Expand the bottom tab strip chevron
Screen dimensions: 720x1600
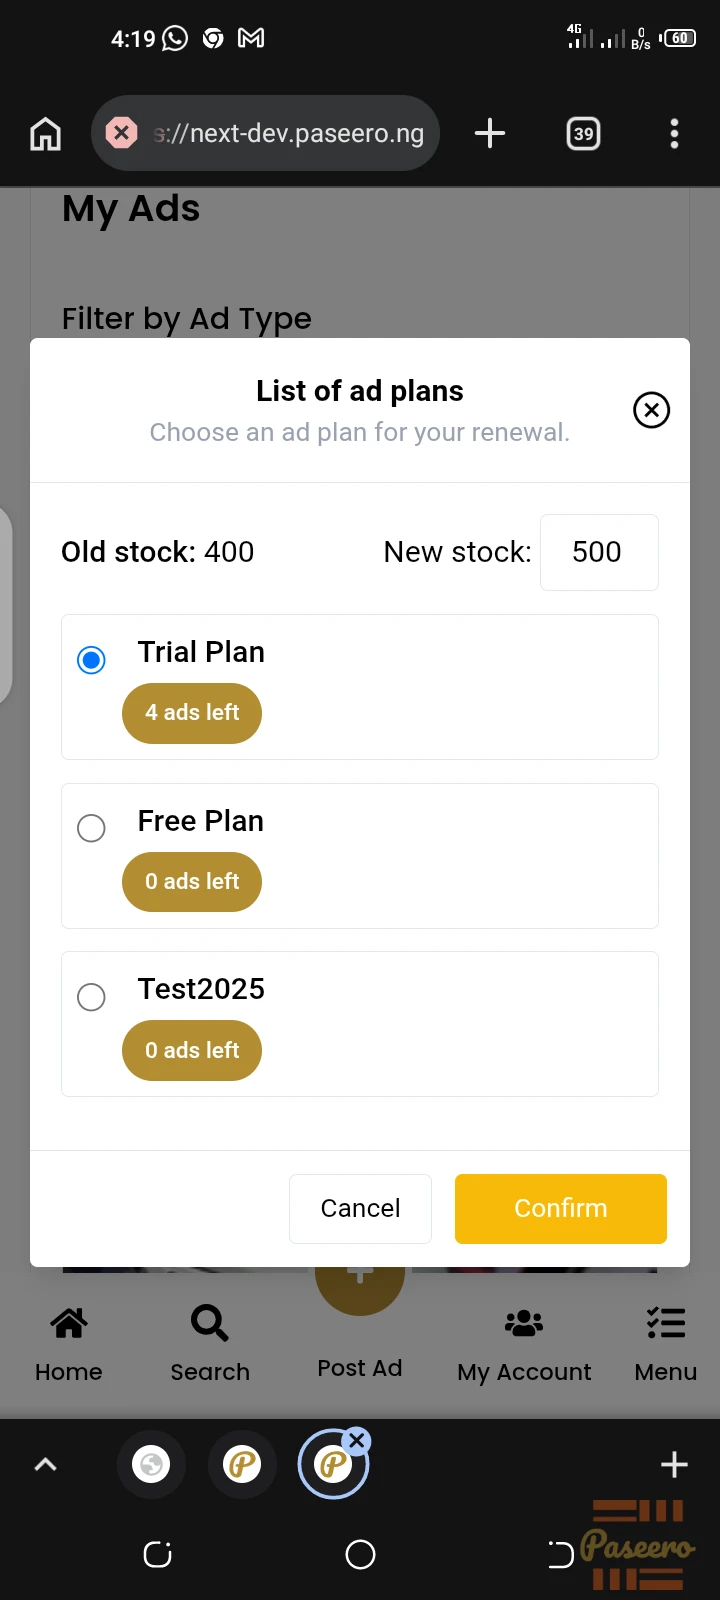pyautogui.click(x=45, y=1465)
